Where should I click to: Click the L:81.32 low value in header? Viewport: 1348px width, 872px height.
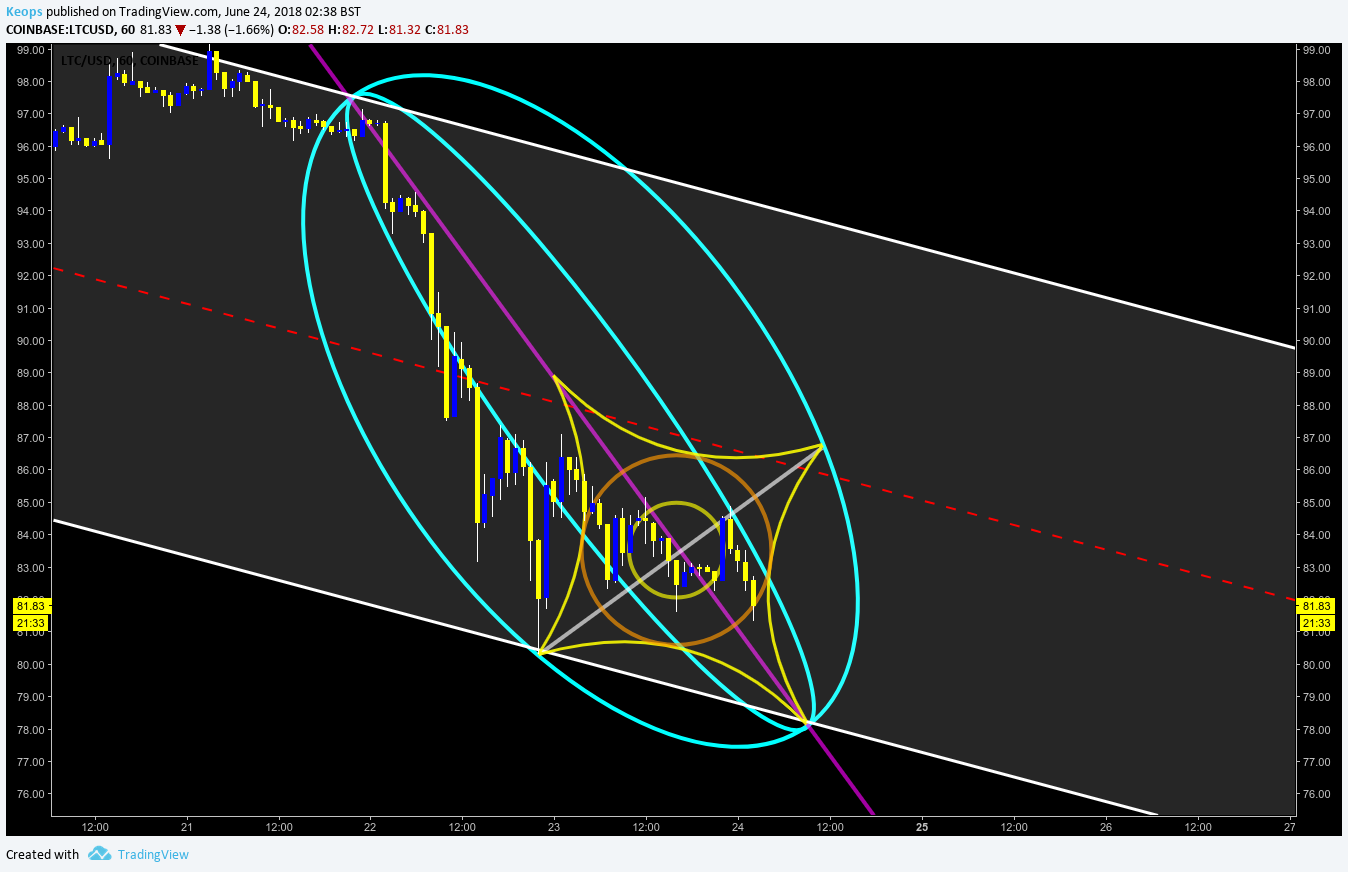(x=397, y=29)
